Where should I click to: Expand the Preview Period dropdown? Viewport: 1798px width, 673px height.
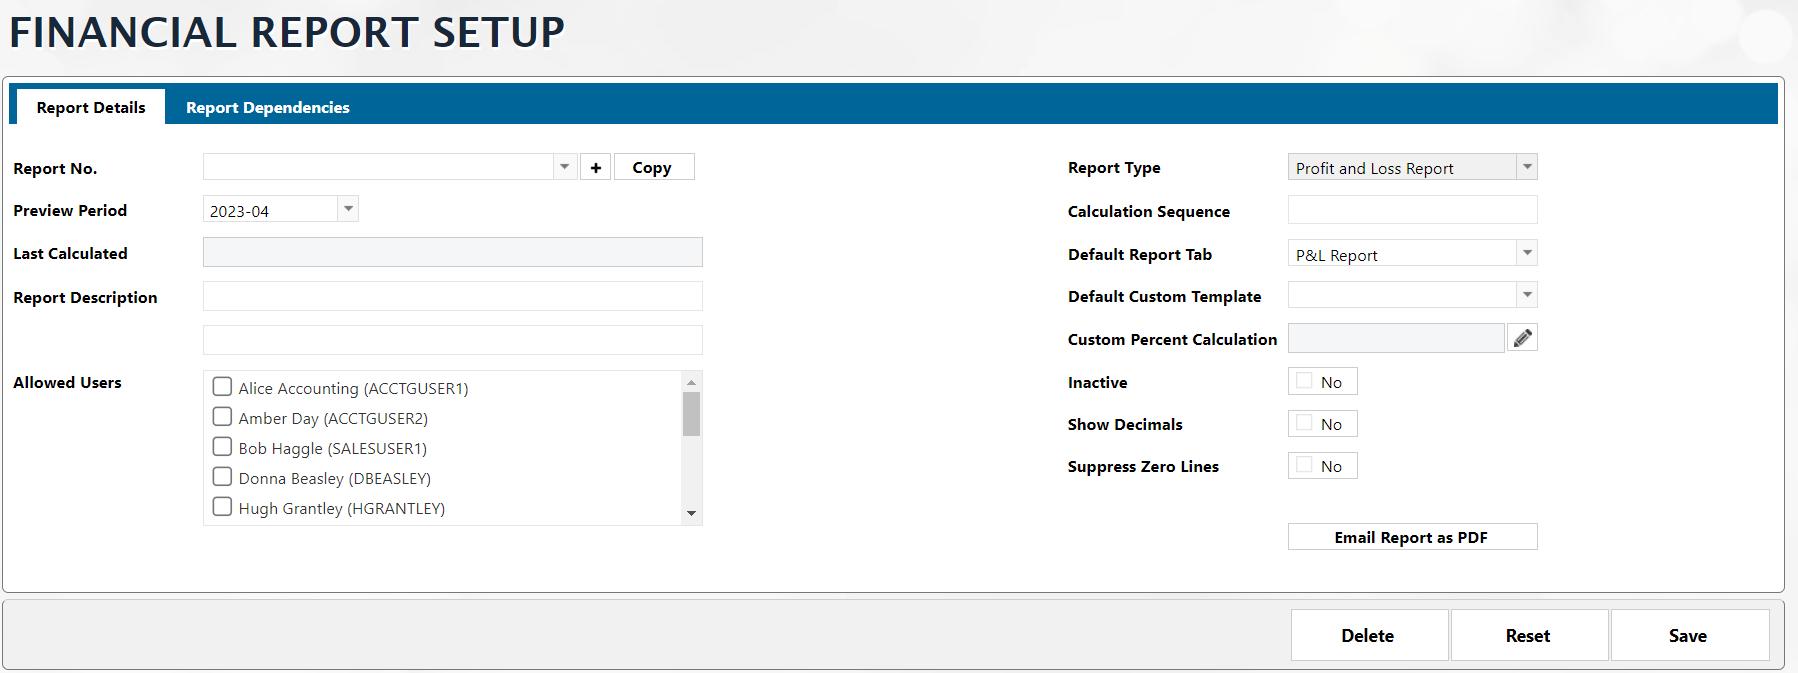pos(348,209)
